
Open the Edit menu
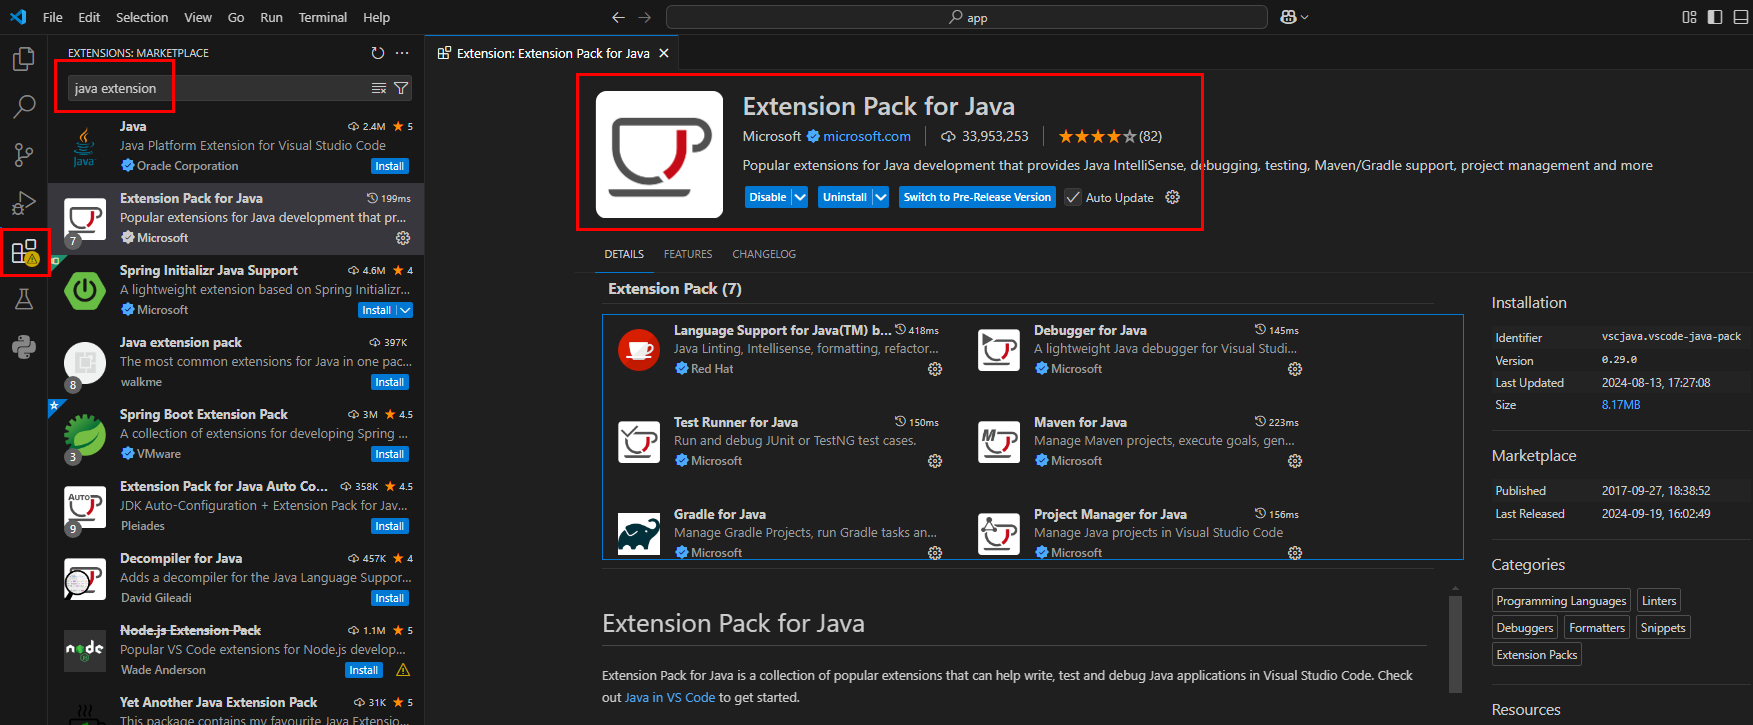click(x=89, y=17)
